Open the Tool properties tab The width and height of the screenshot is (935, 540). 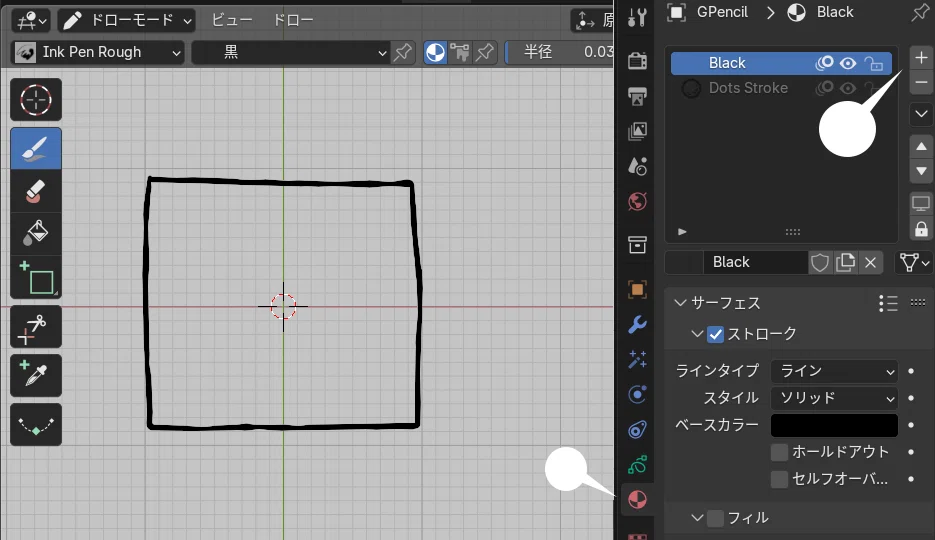pyautogui.click(x=637, y=18)
